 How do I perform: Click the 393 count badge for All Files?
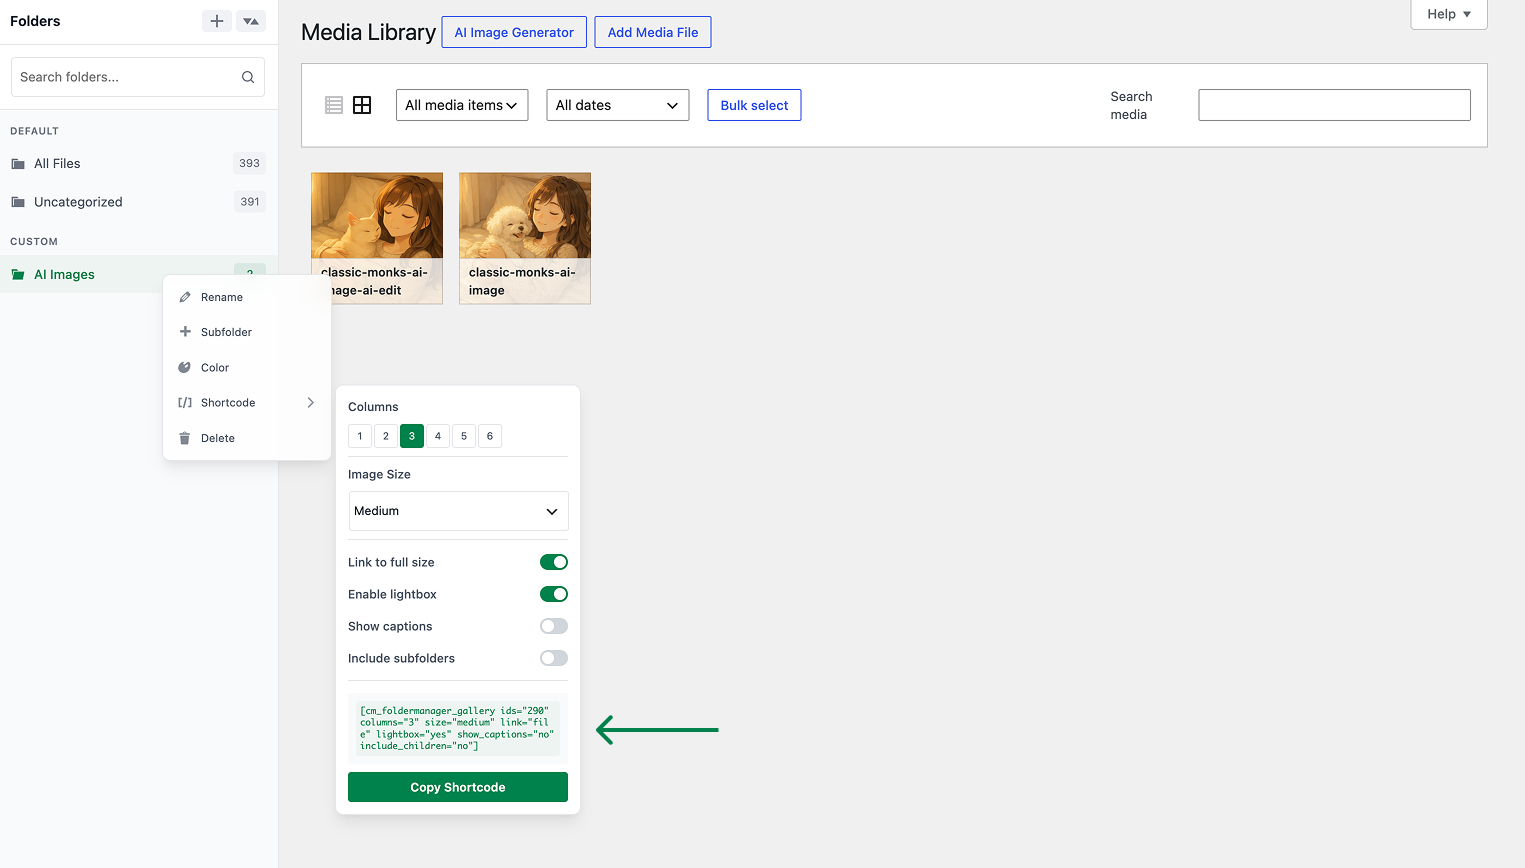point(250,164)
